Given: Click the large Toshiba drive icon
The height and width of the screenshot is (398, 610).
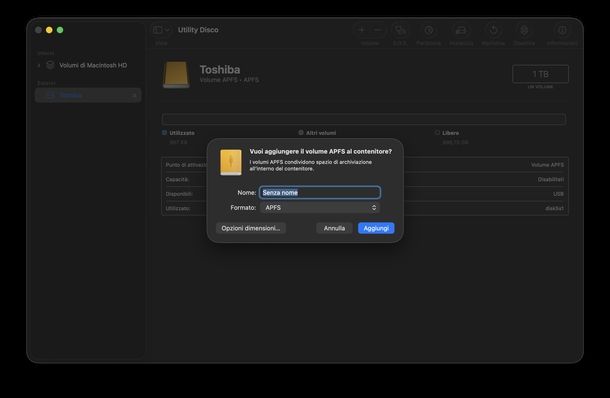Looking at the screenshot, I should 176,74.
